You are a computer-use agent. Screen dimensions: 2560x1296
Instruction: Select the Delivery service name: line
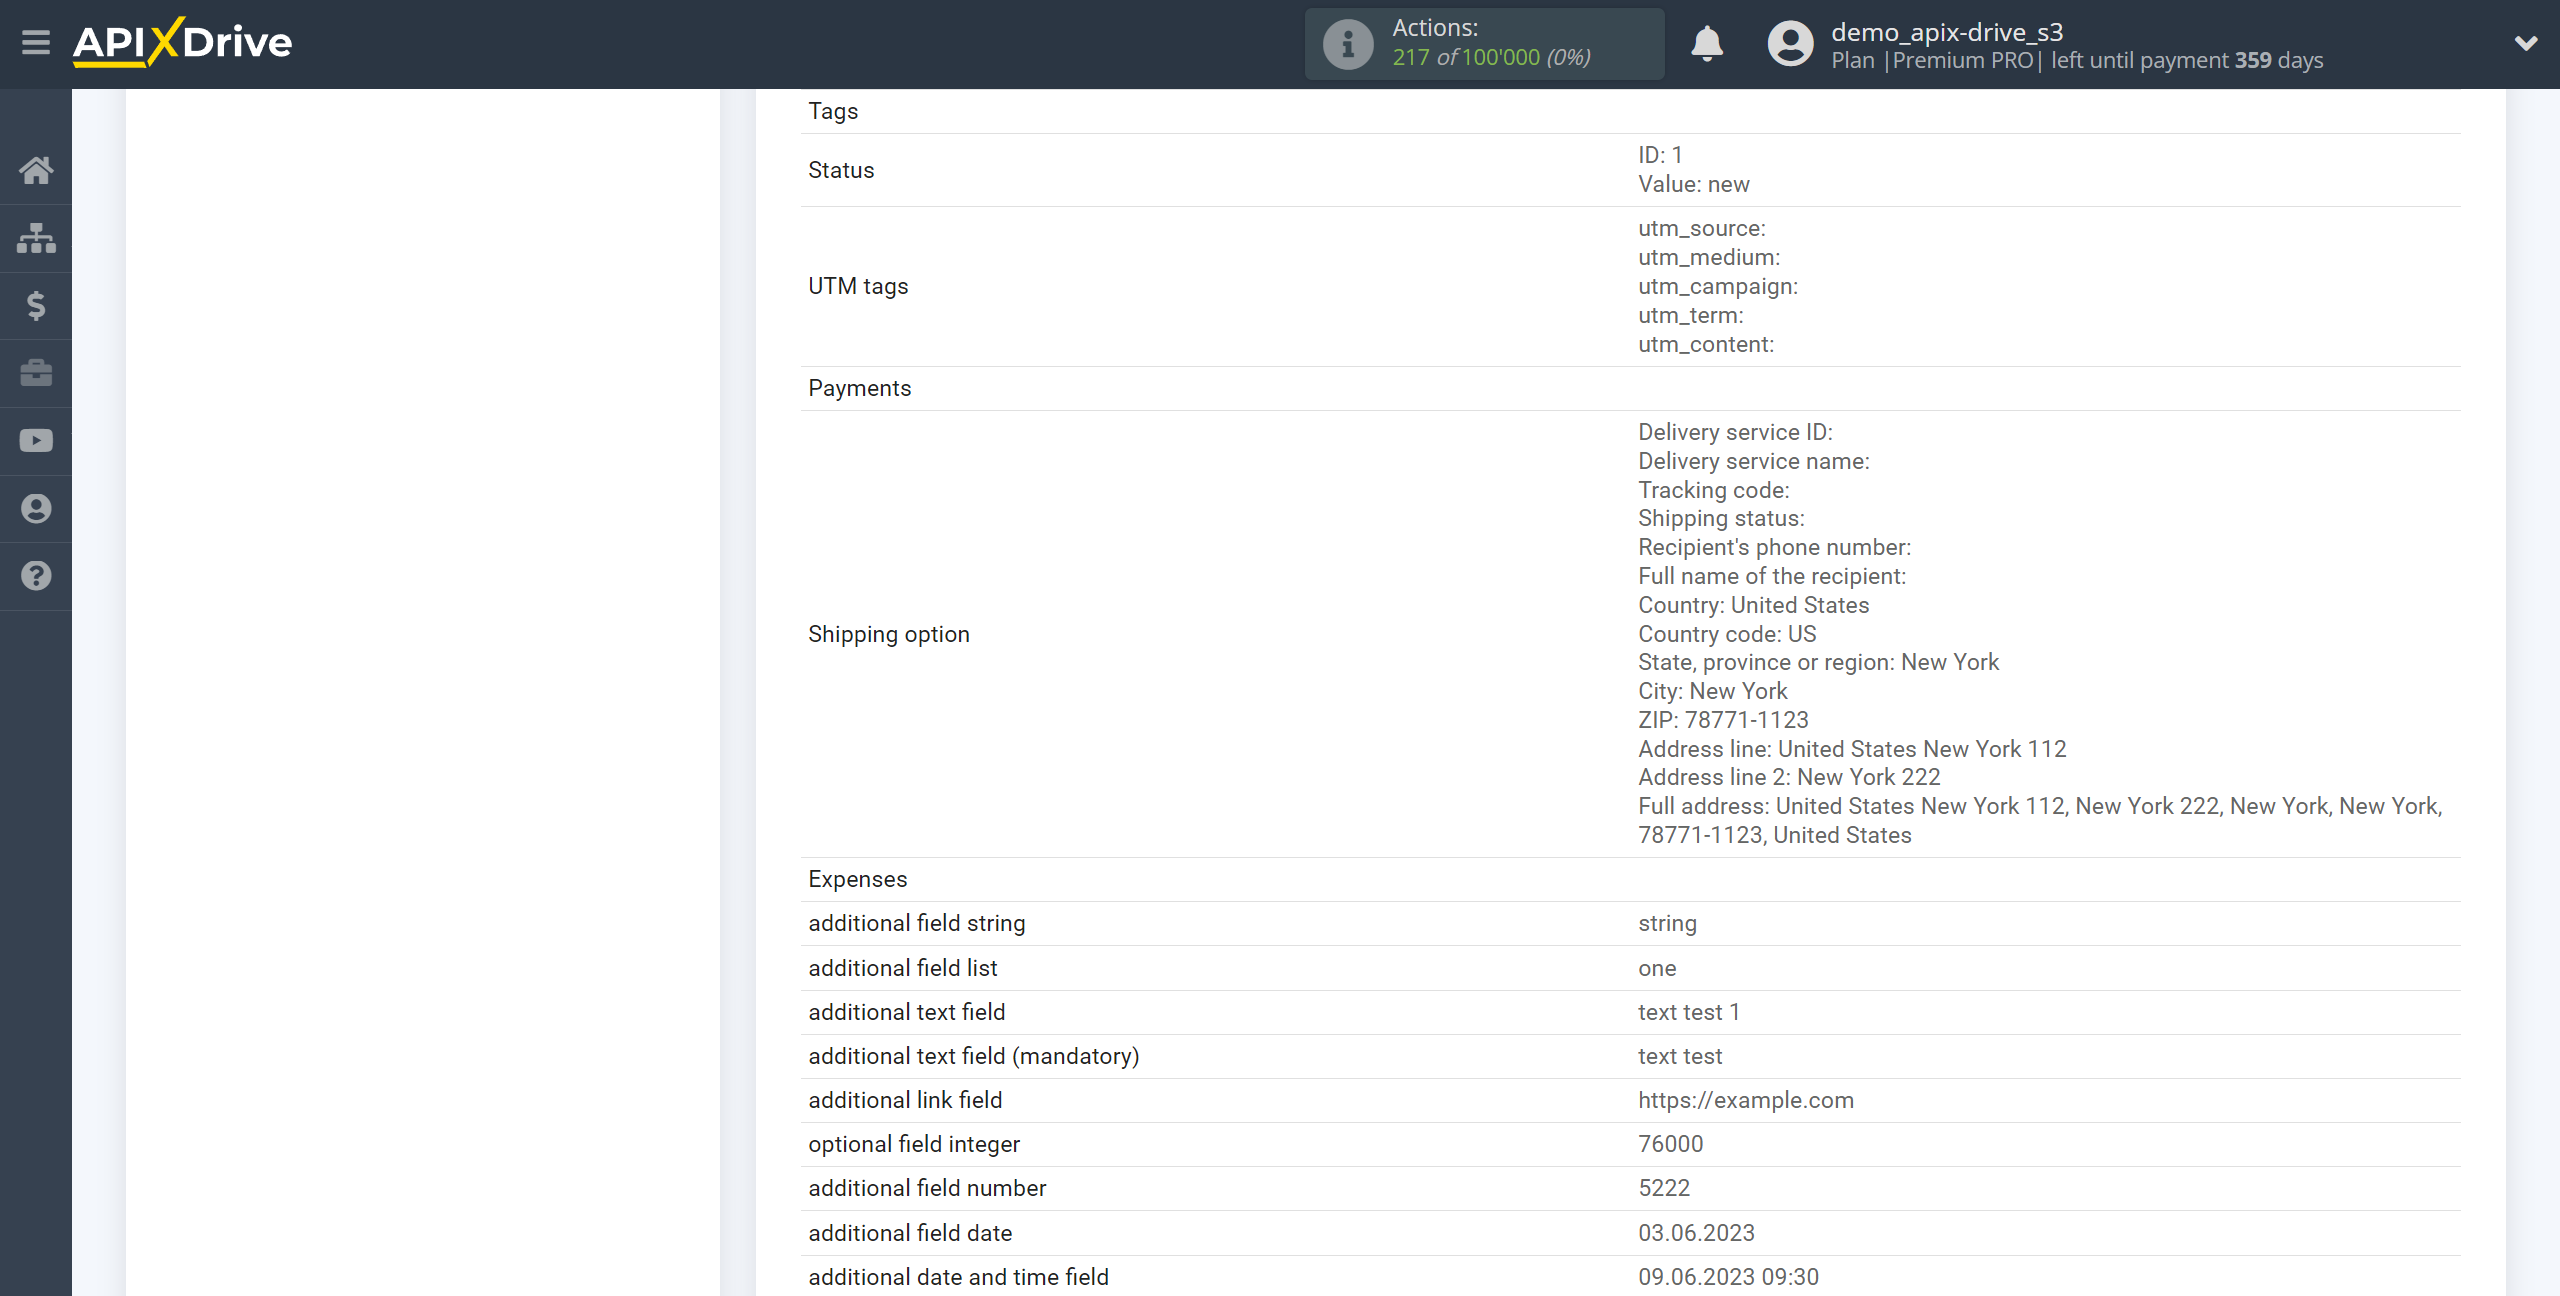1753,462
